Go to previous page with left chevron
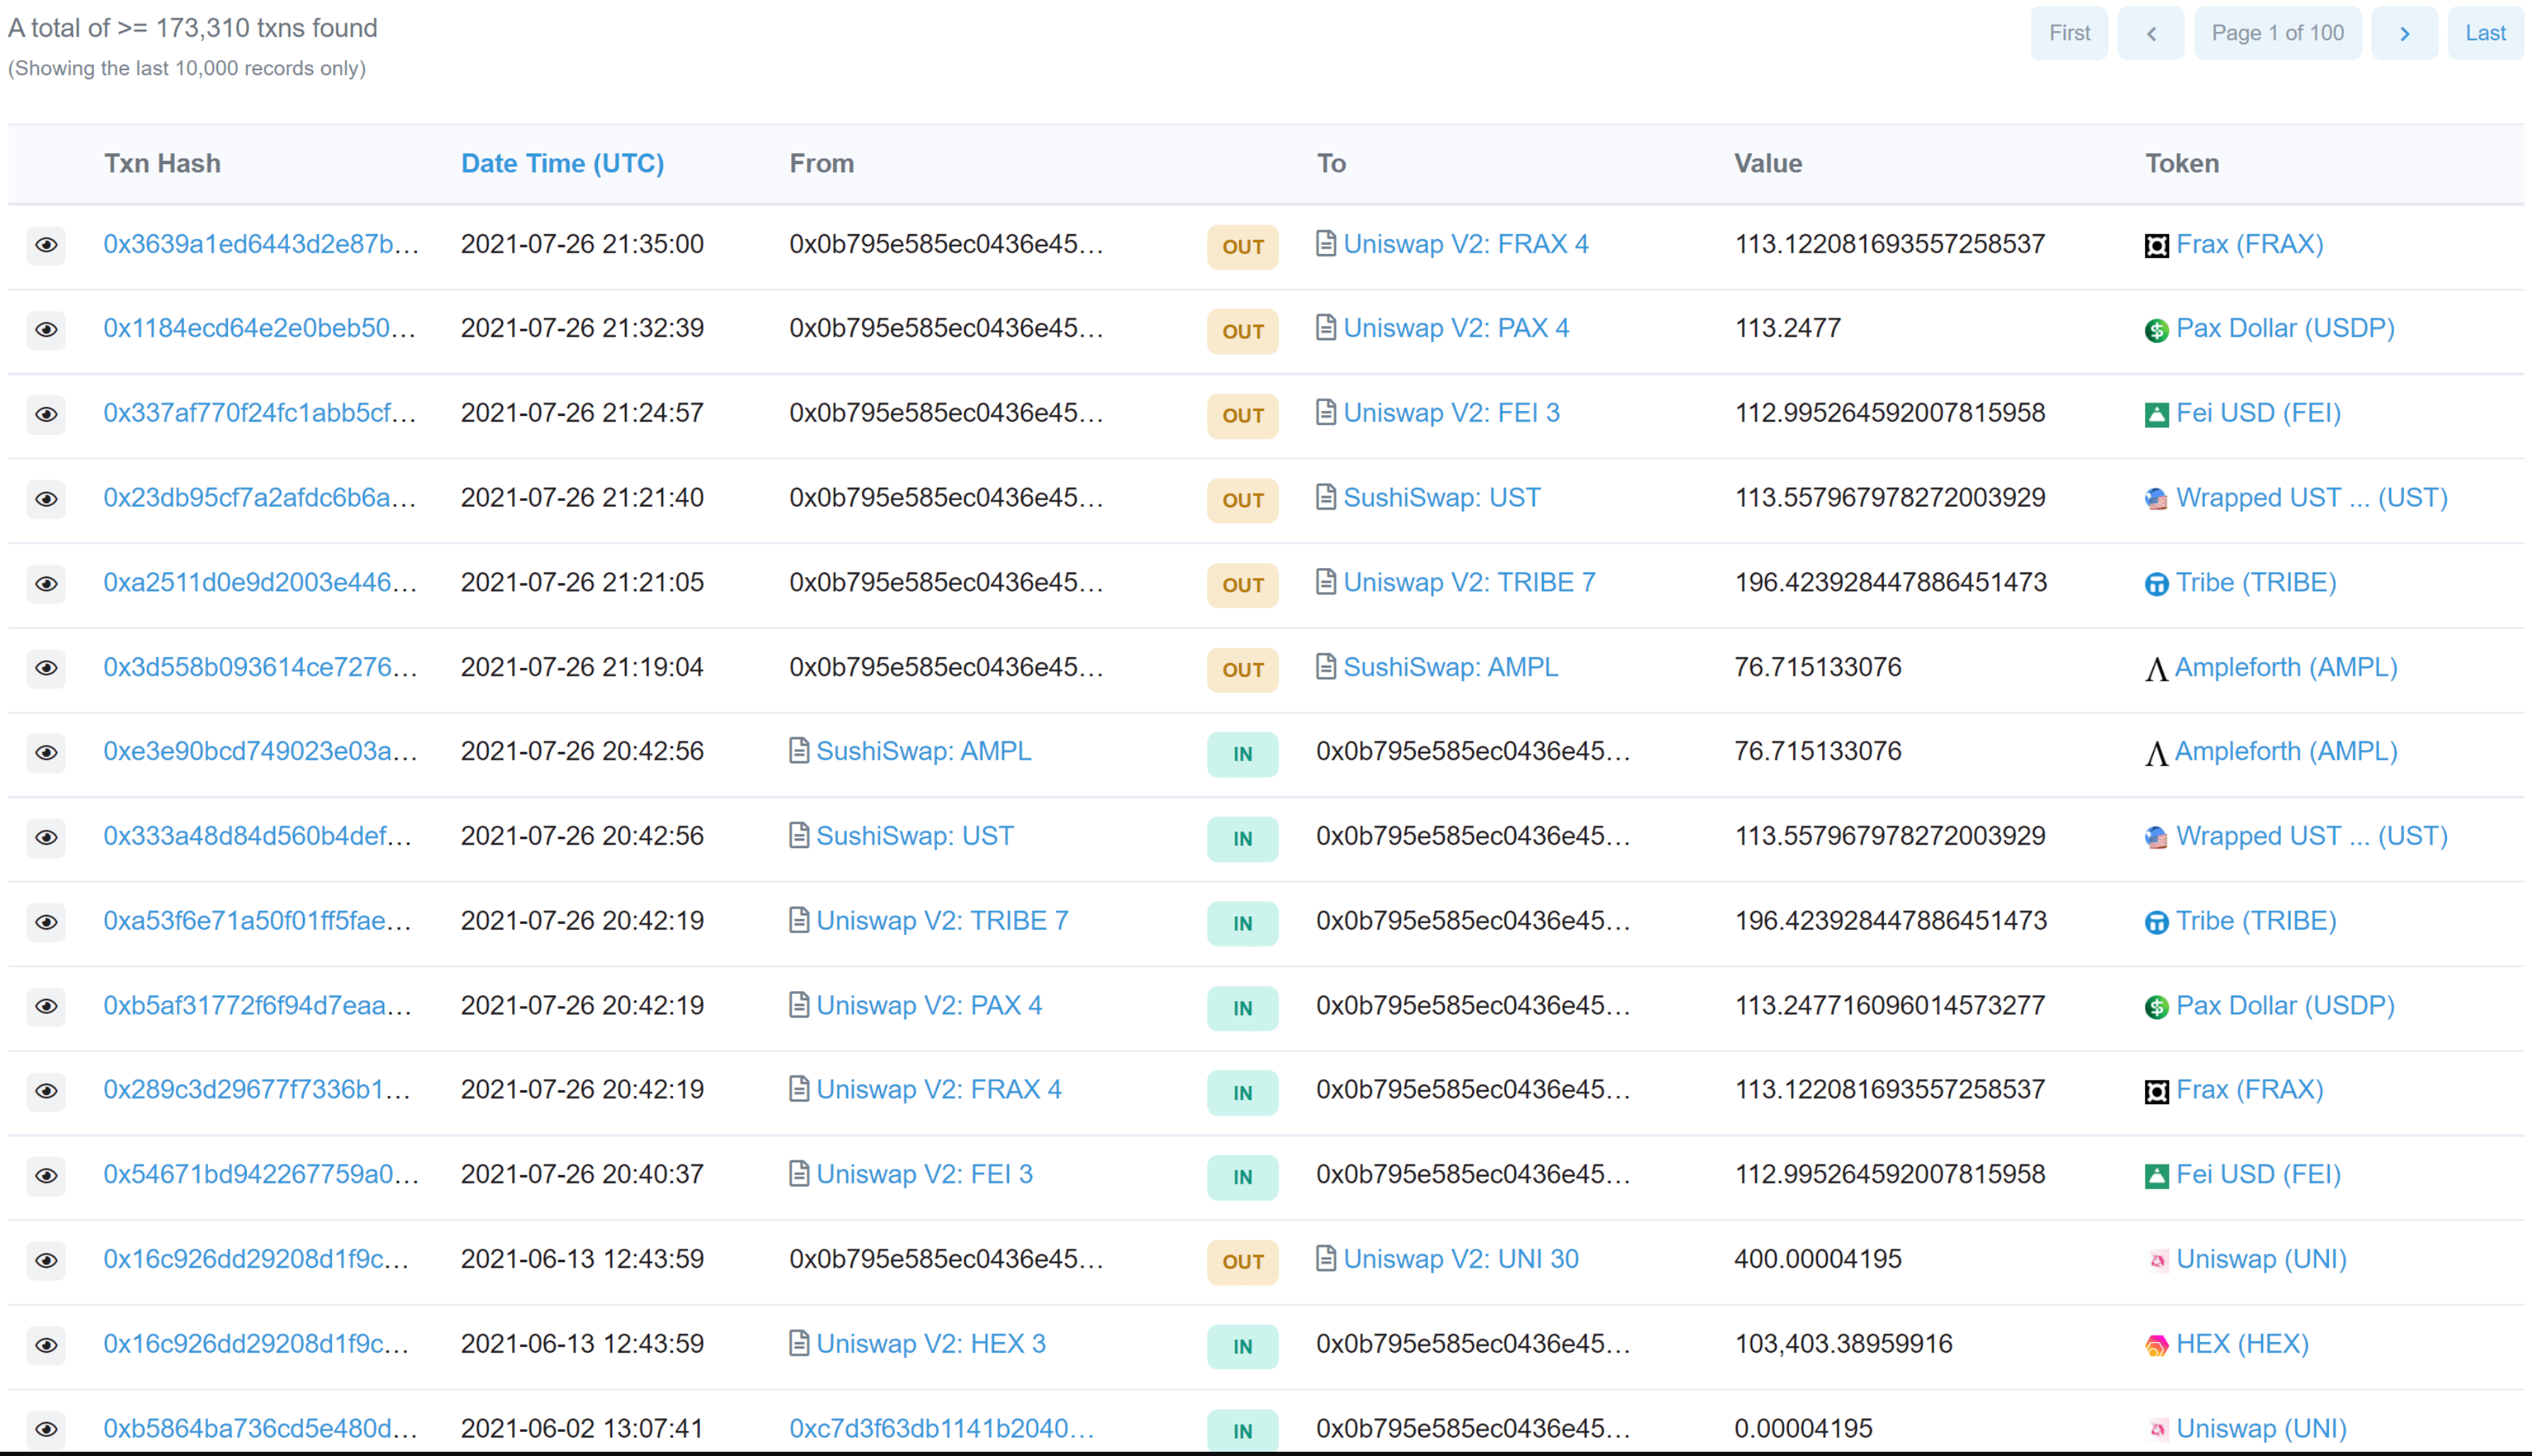Image resolution: width=2532 pixels, height=1456 pixels. [2150, 33]
